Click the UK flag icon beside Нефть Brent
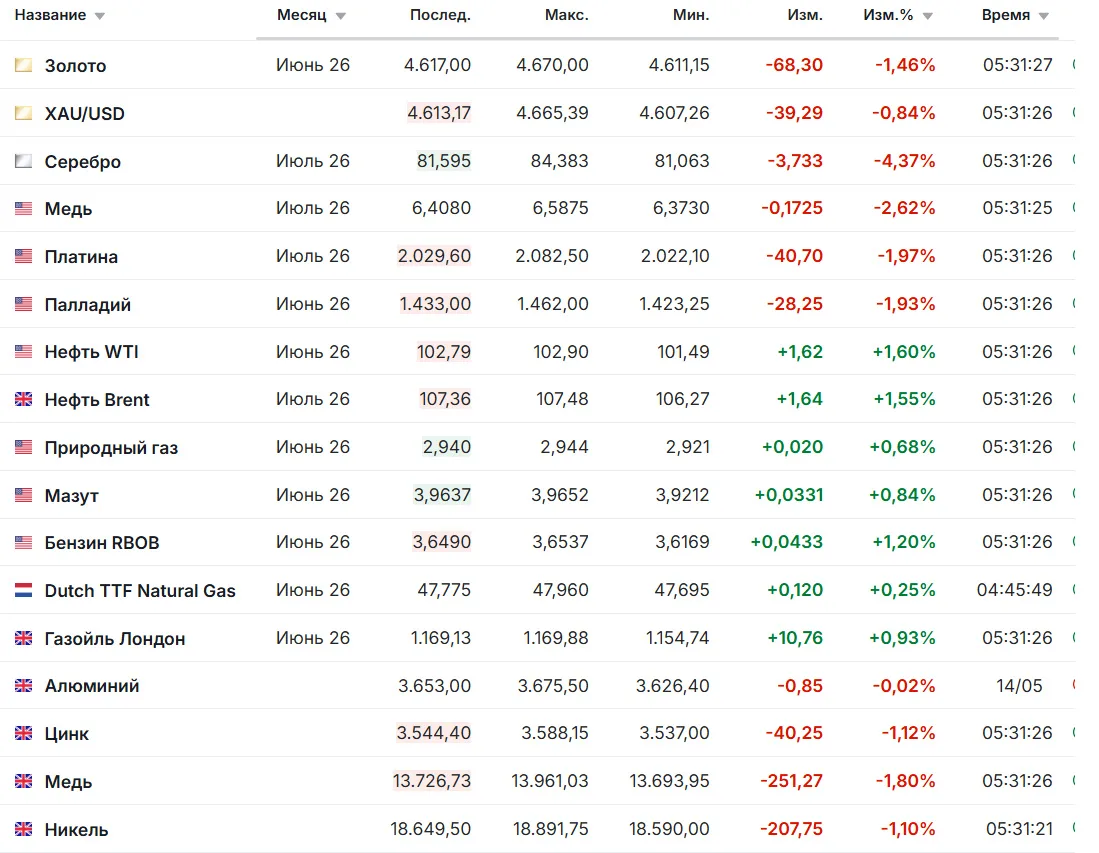This screenshot has height=853, width=1099. pos(23,400)
